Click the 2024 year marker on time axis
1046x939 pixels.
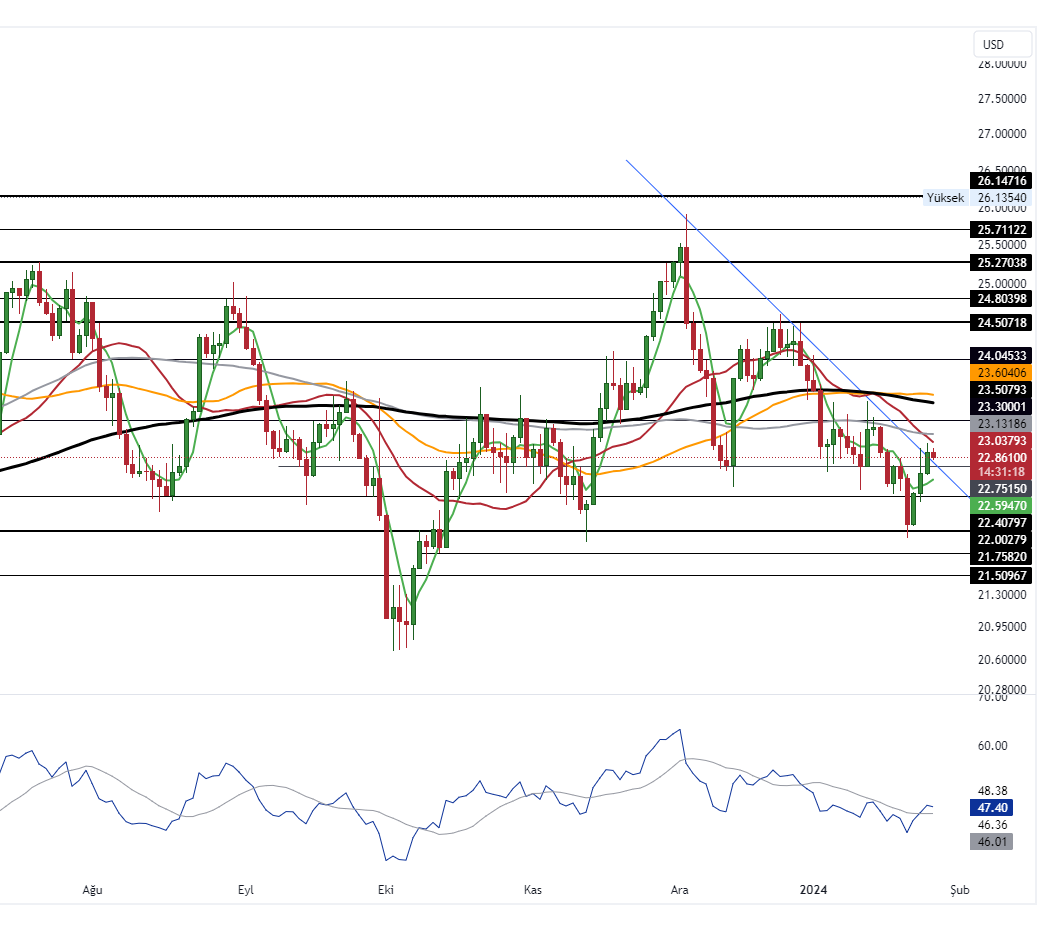click(814, 889)
